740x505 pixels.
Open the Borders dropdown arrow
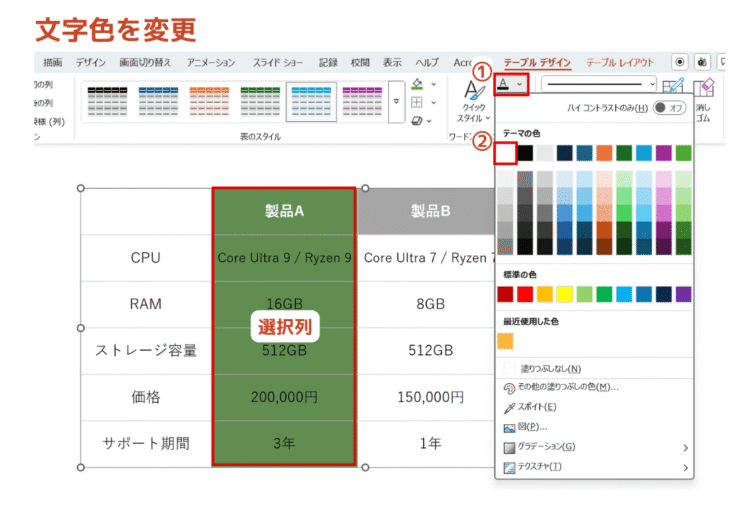point(434,102)
